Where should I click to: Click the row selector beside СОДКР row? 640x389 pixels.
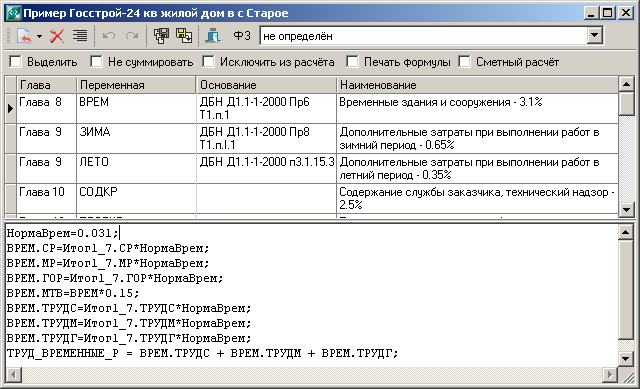[10, 198]
